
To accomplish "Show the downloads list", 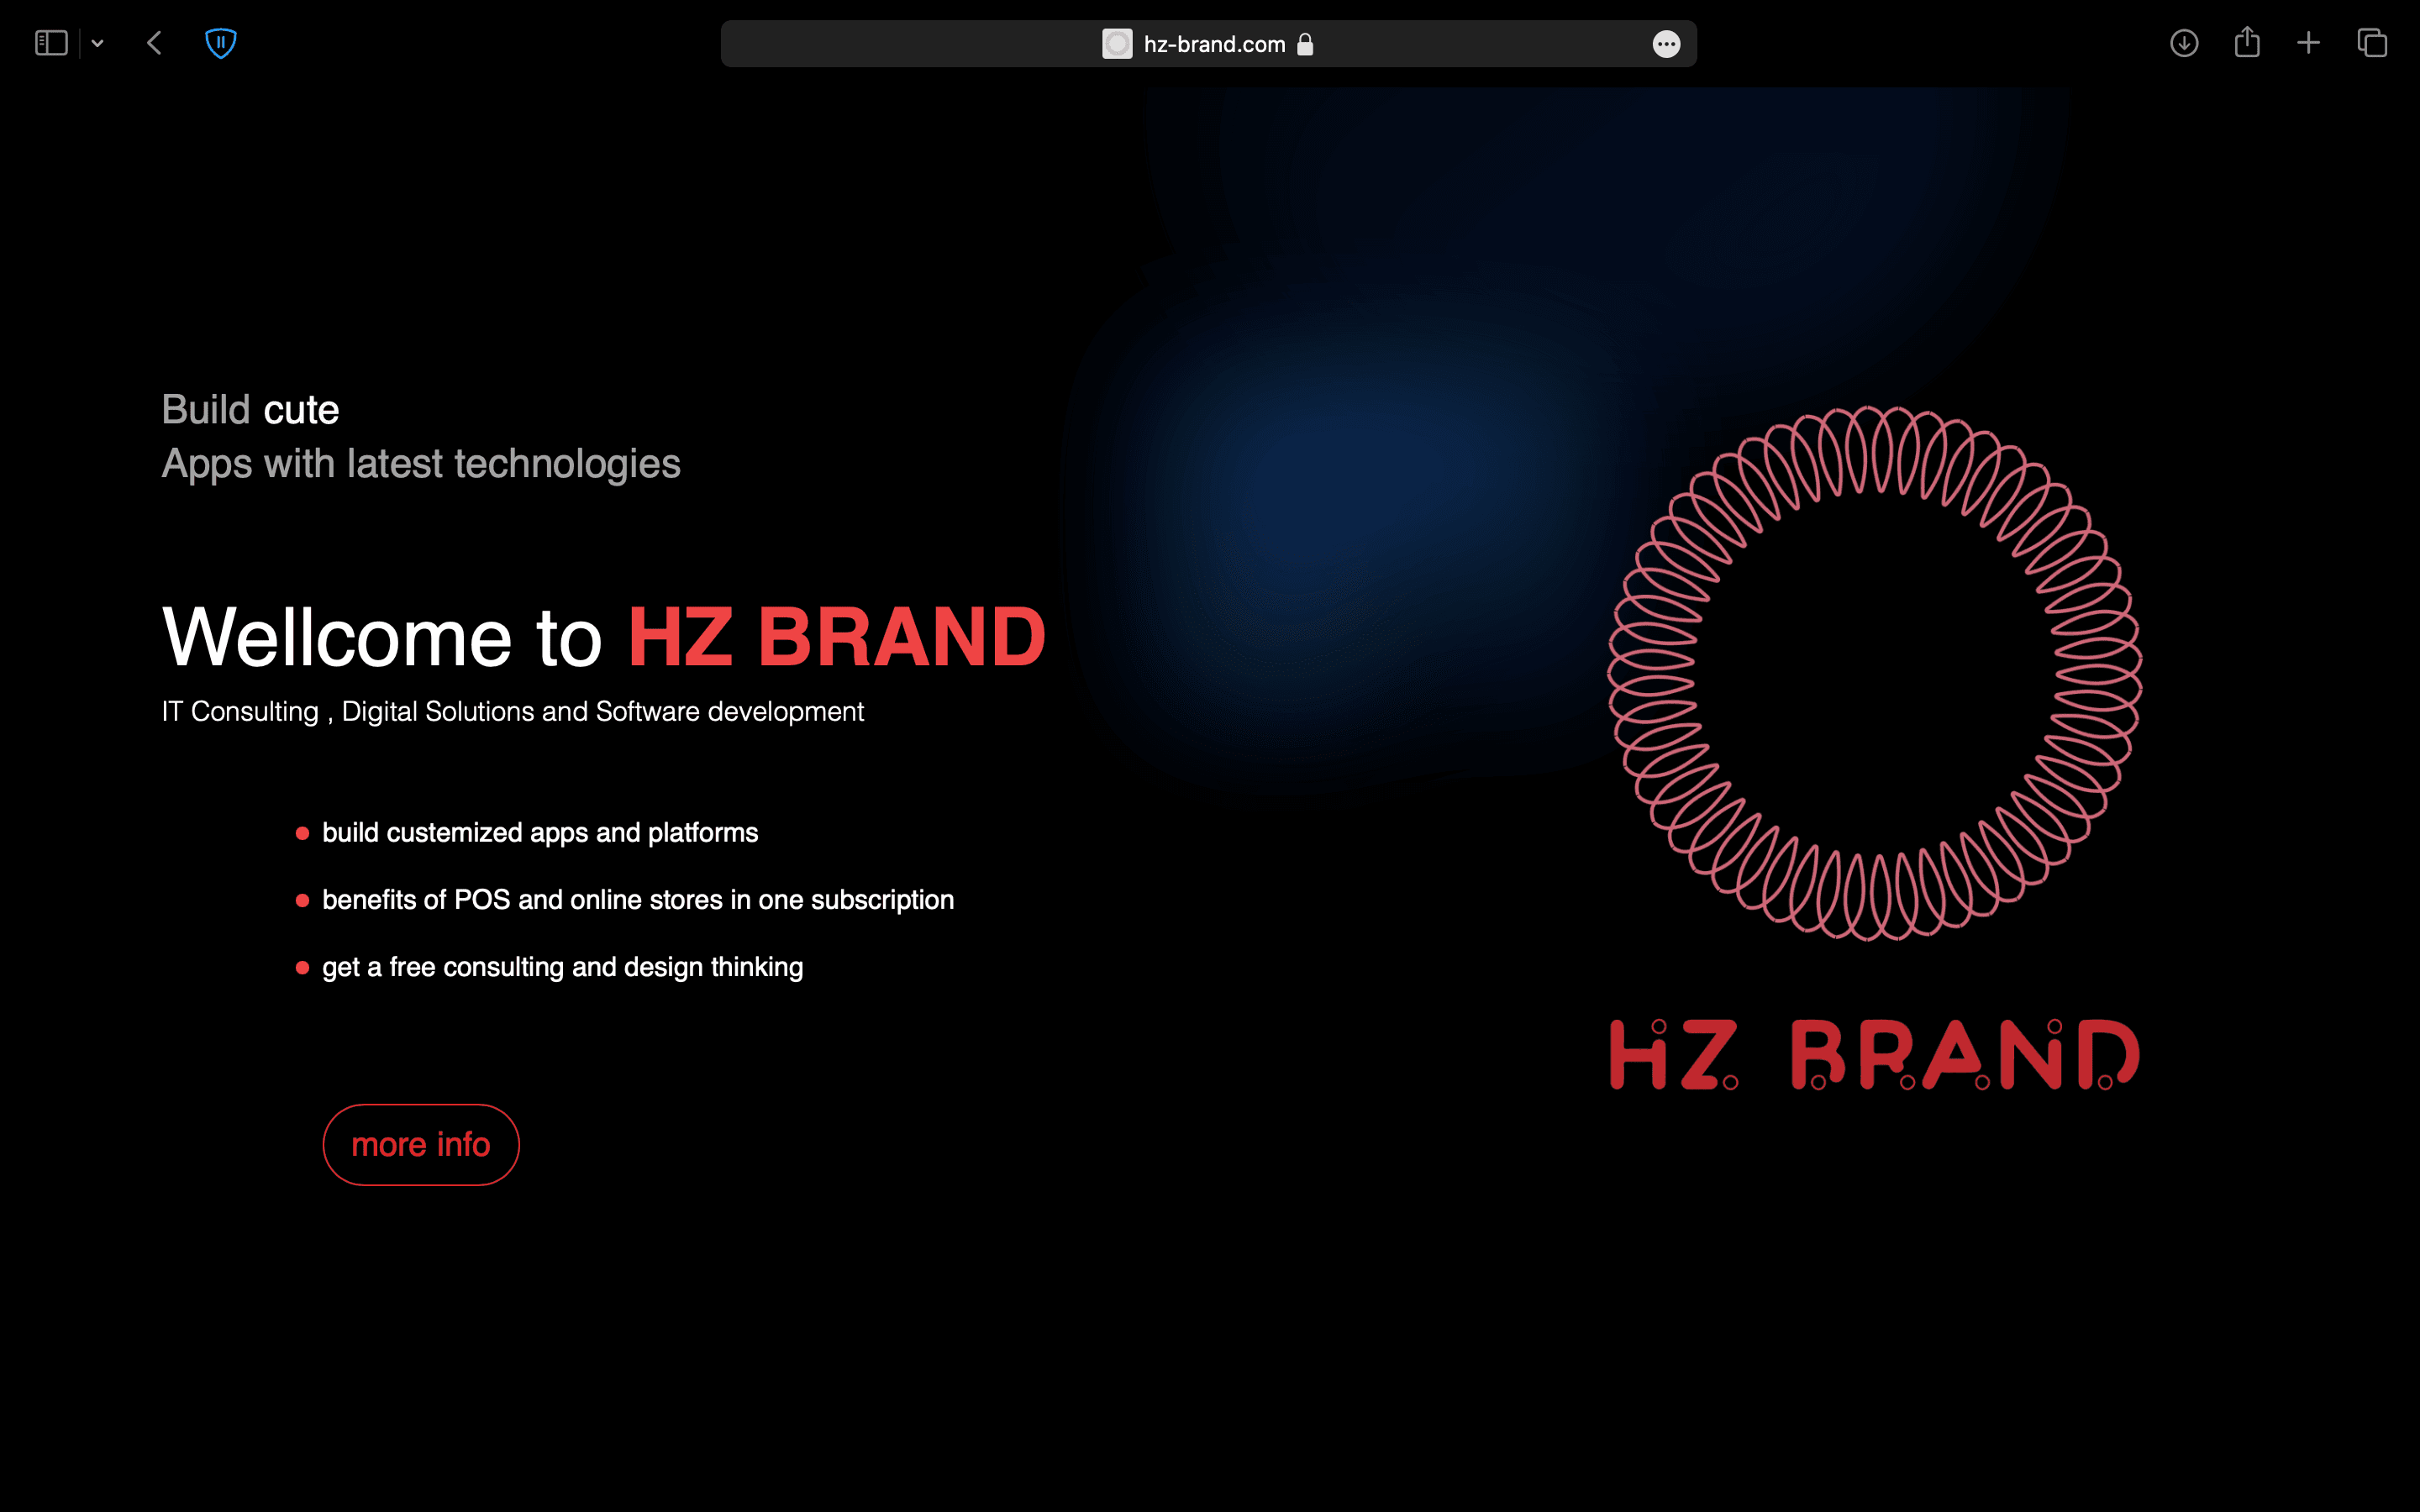I will click(x=2183, y=43).
